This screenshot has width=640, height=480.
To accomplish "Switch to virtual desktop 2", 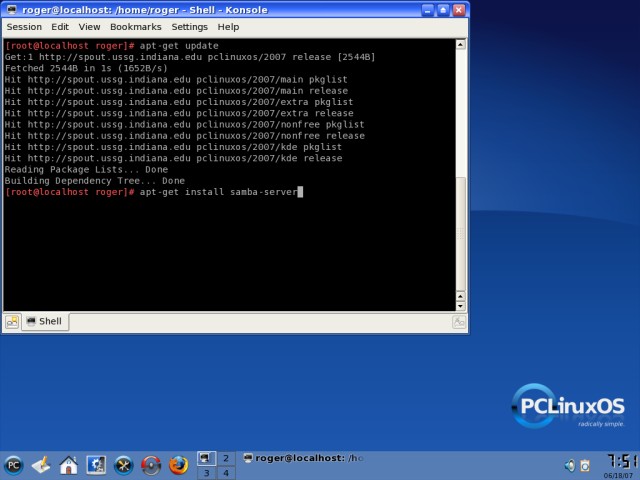I will (226, 458).
